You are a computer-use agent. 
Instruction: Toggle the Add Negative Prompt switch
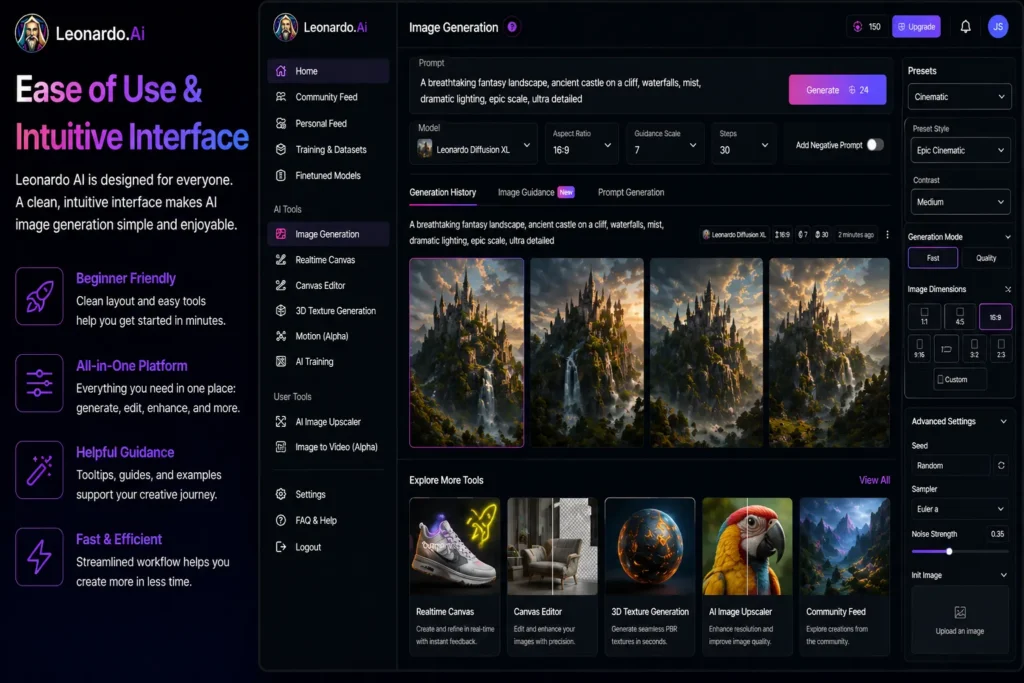click(875, 145)
